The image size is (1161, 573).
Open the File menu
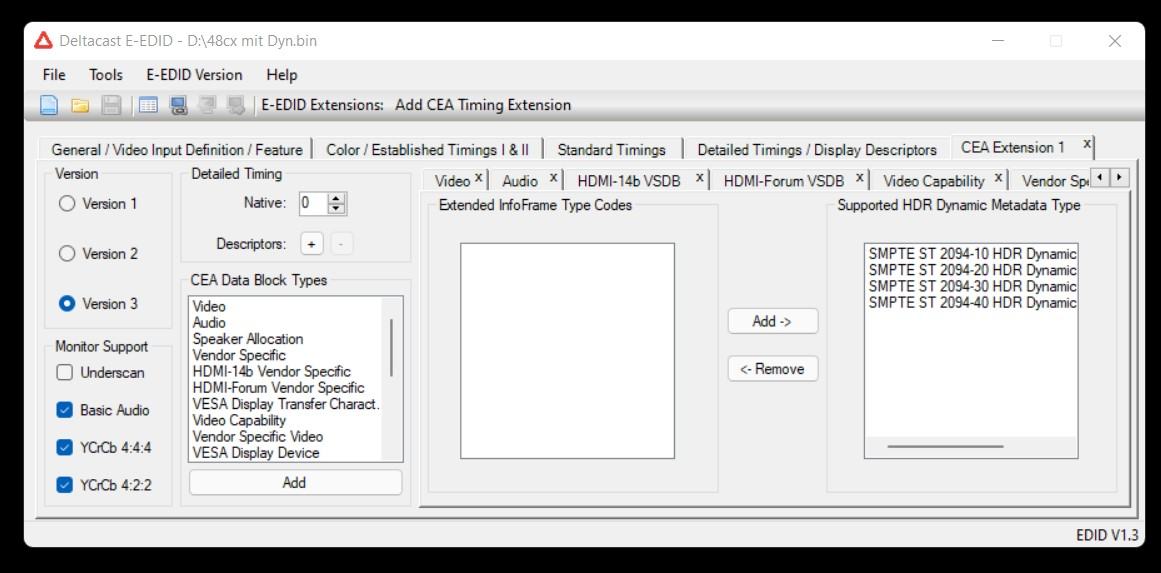pos(54,75)
